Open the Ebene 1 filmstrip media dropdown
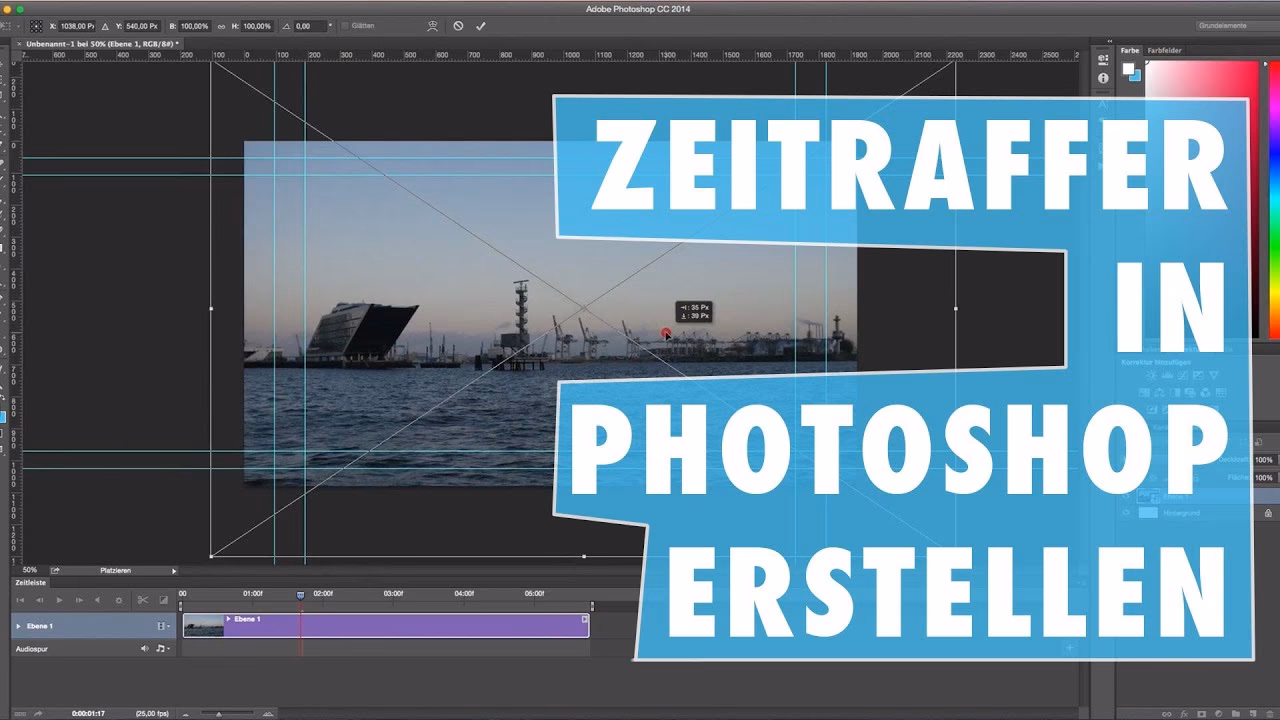1280x720 pixels. (163, 626)
